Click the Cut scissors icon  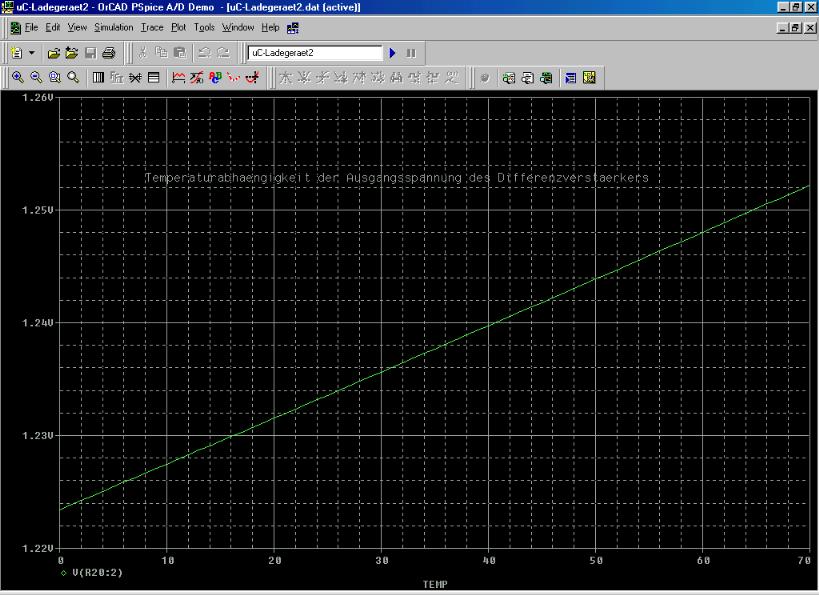tap(143, 53)
